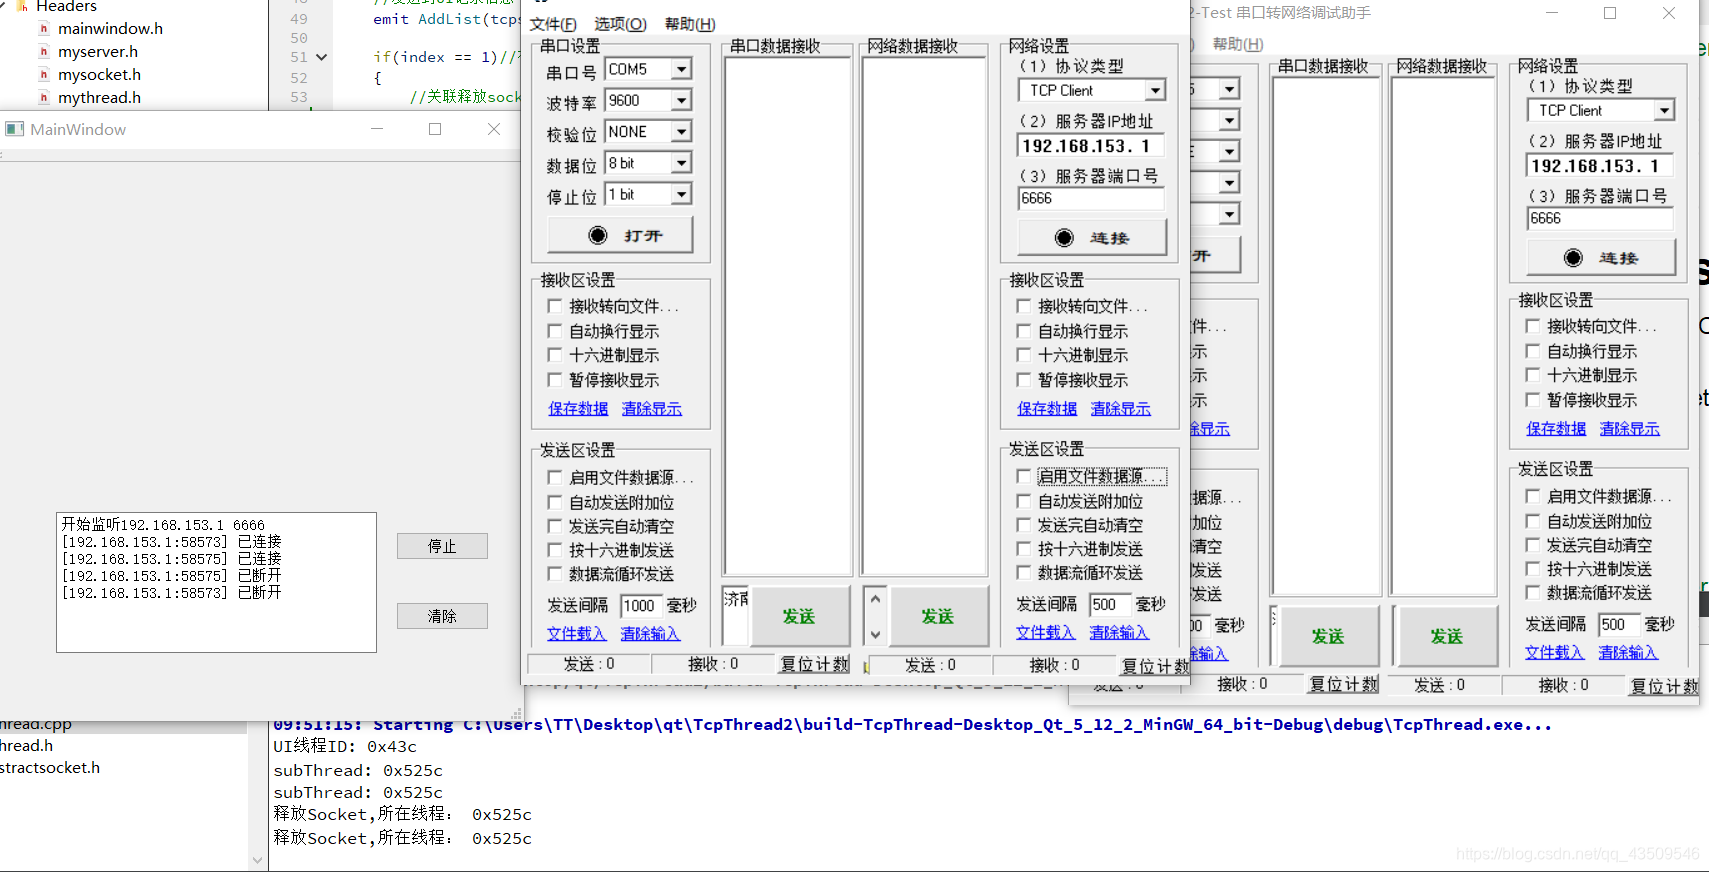The width and height of the screenshot is (1709, 872).
Task: Check serial-side 发送完自动清空 in front window
Action: click(555, 526)
